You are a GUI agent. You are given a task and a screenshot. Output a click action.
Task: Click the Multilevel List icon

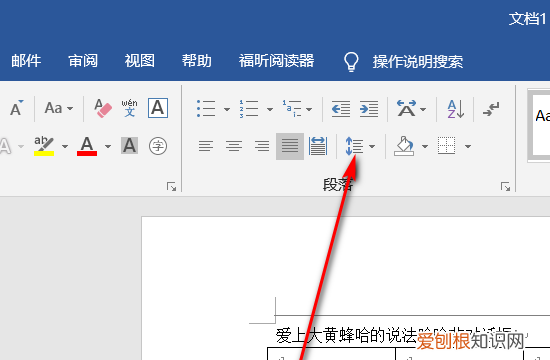tap(292, 108)
